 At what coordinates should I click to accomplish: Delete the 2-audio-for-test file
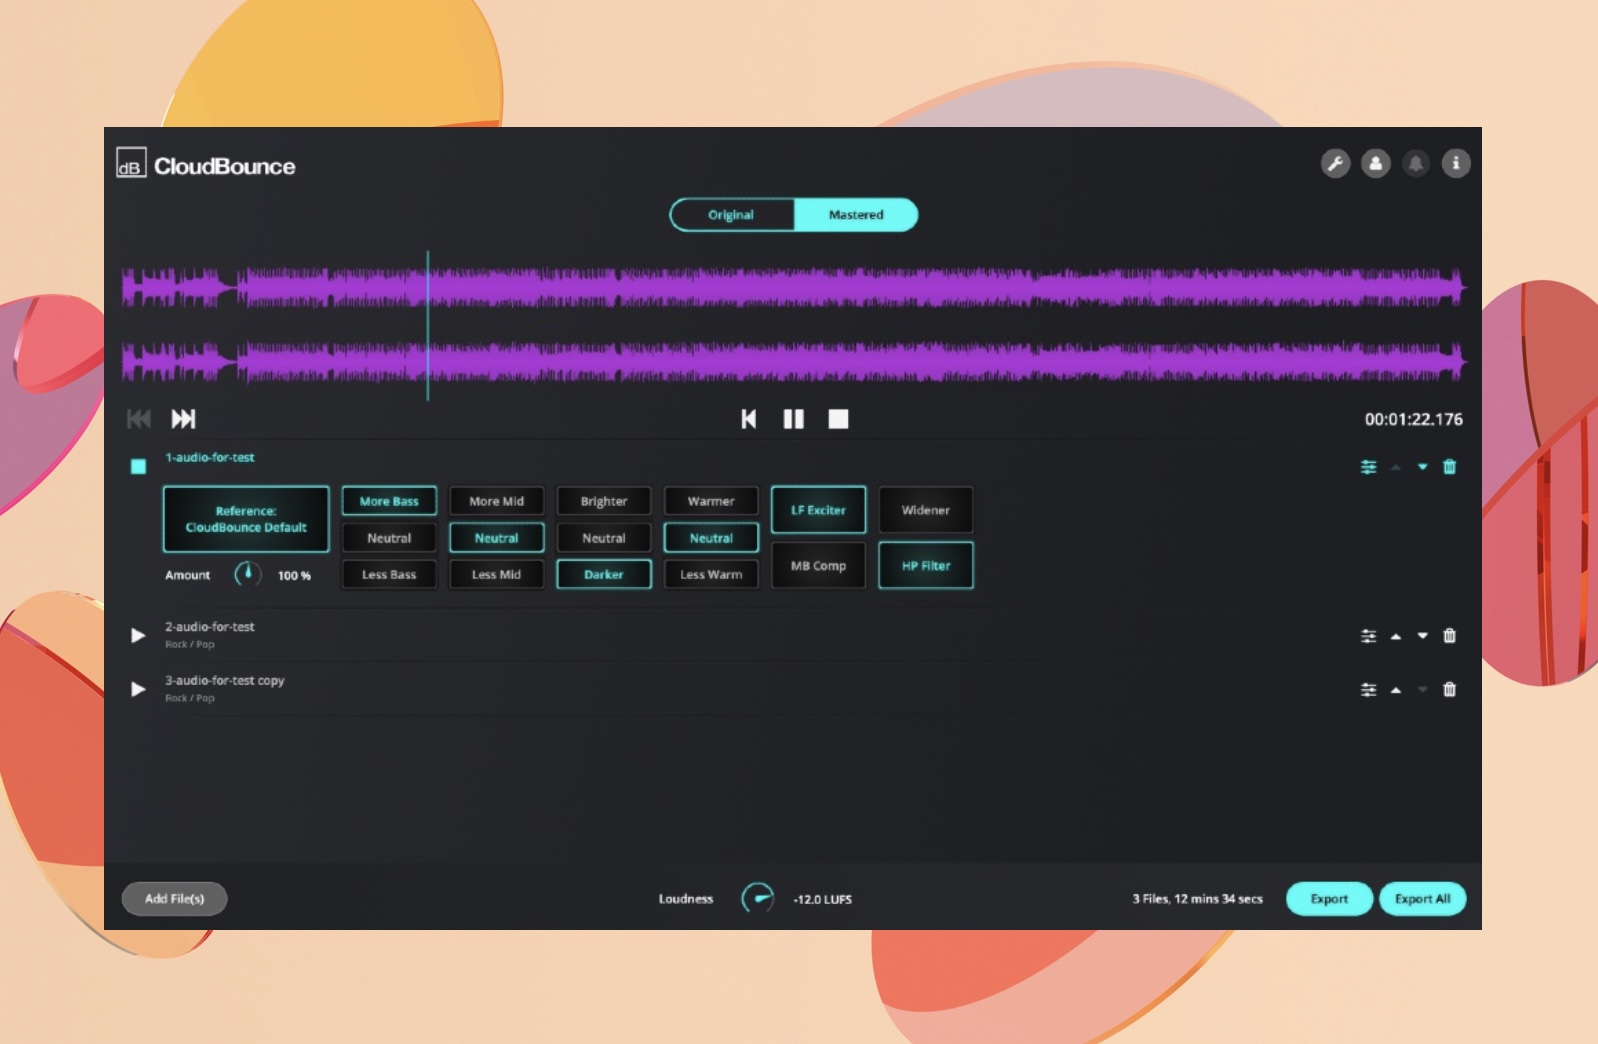tap(1449, 636)
